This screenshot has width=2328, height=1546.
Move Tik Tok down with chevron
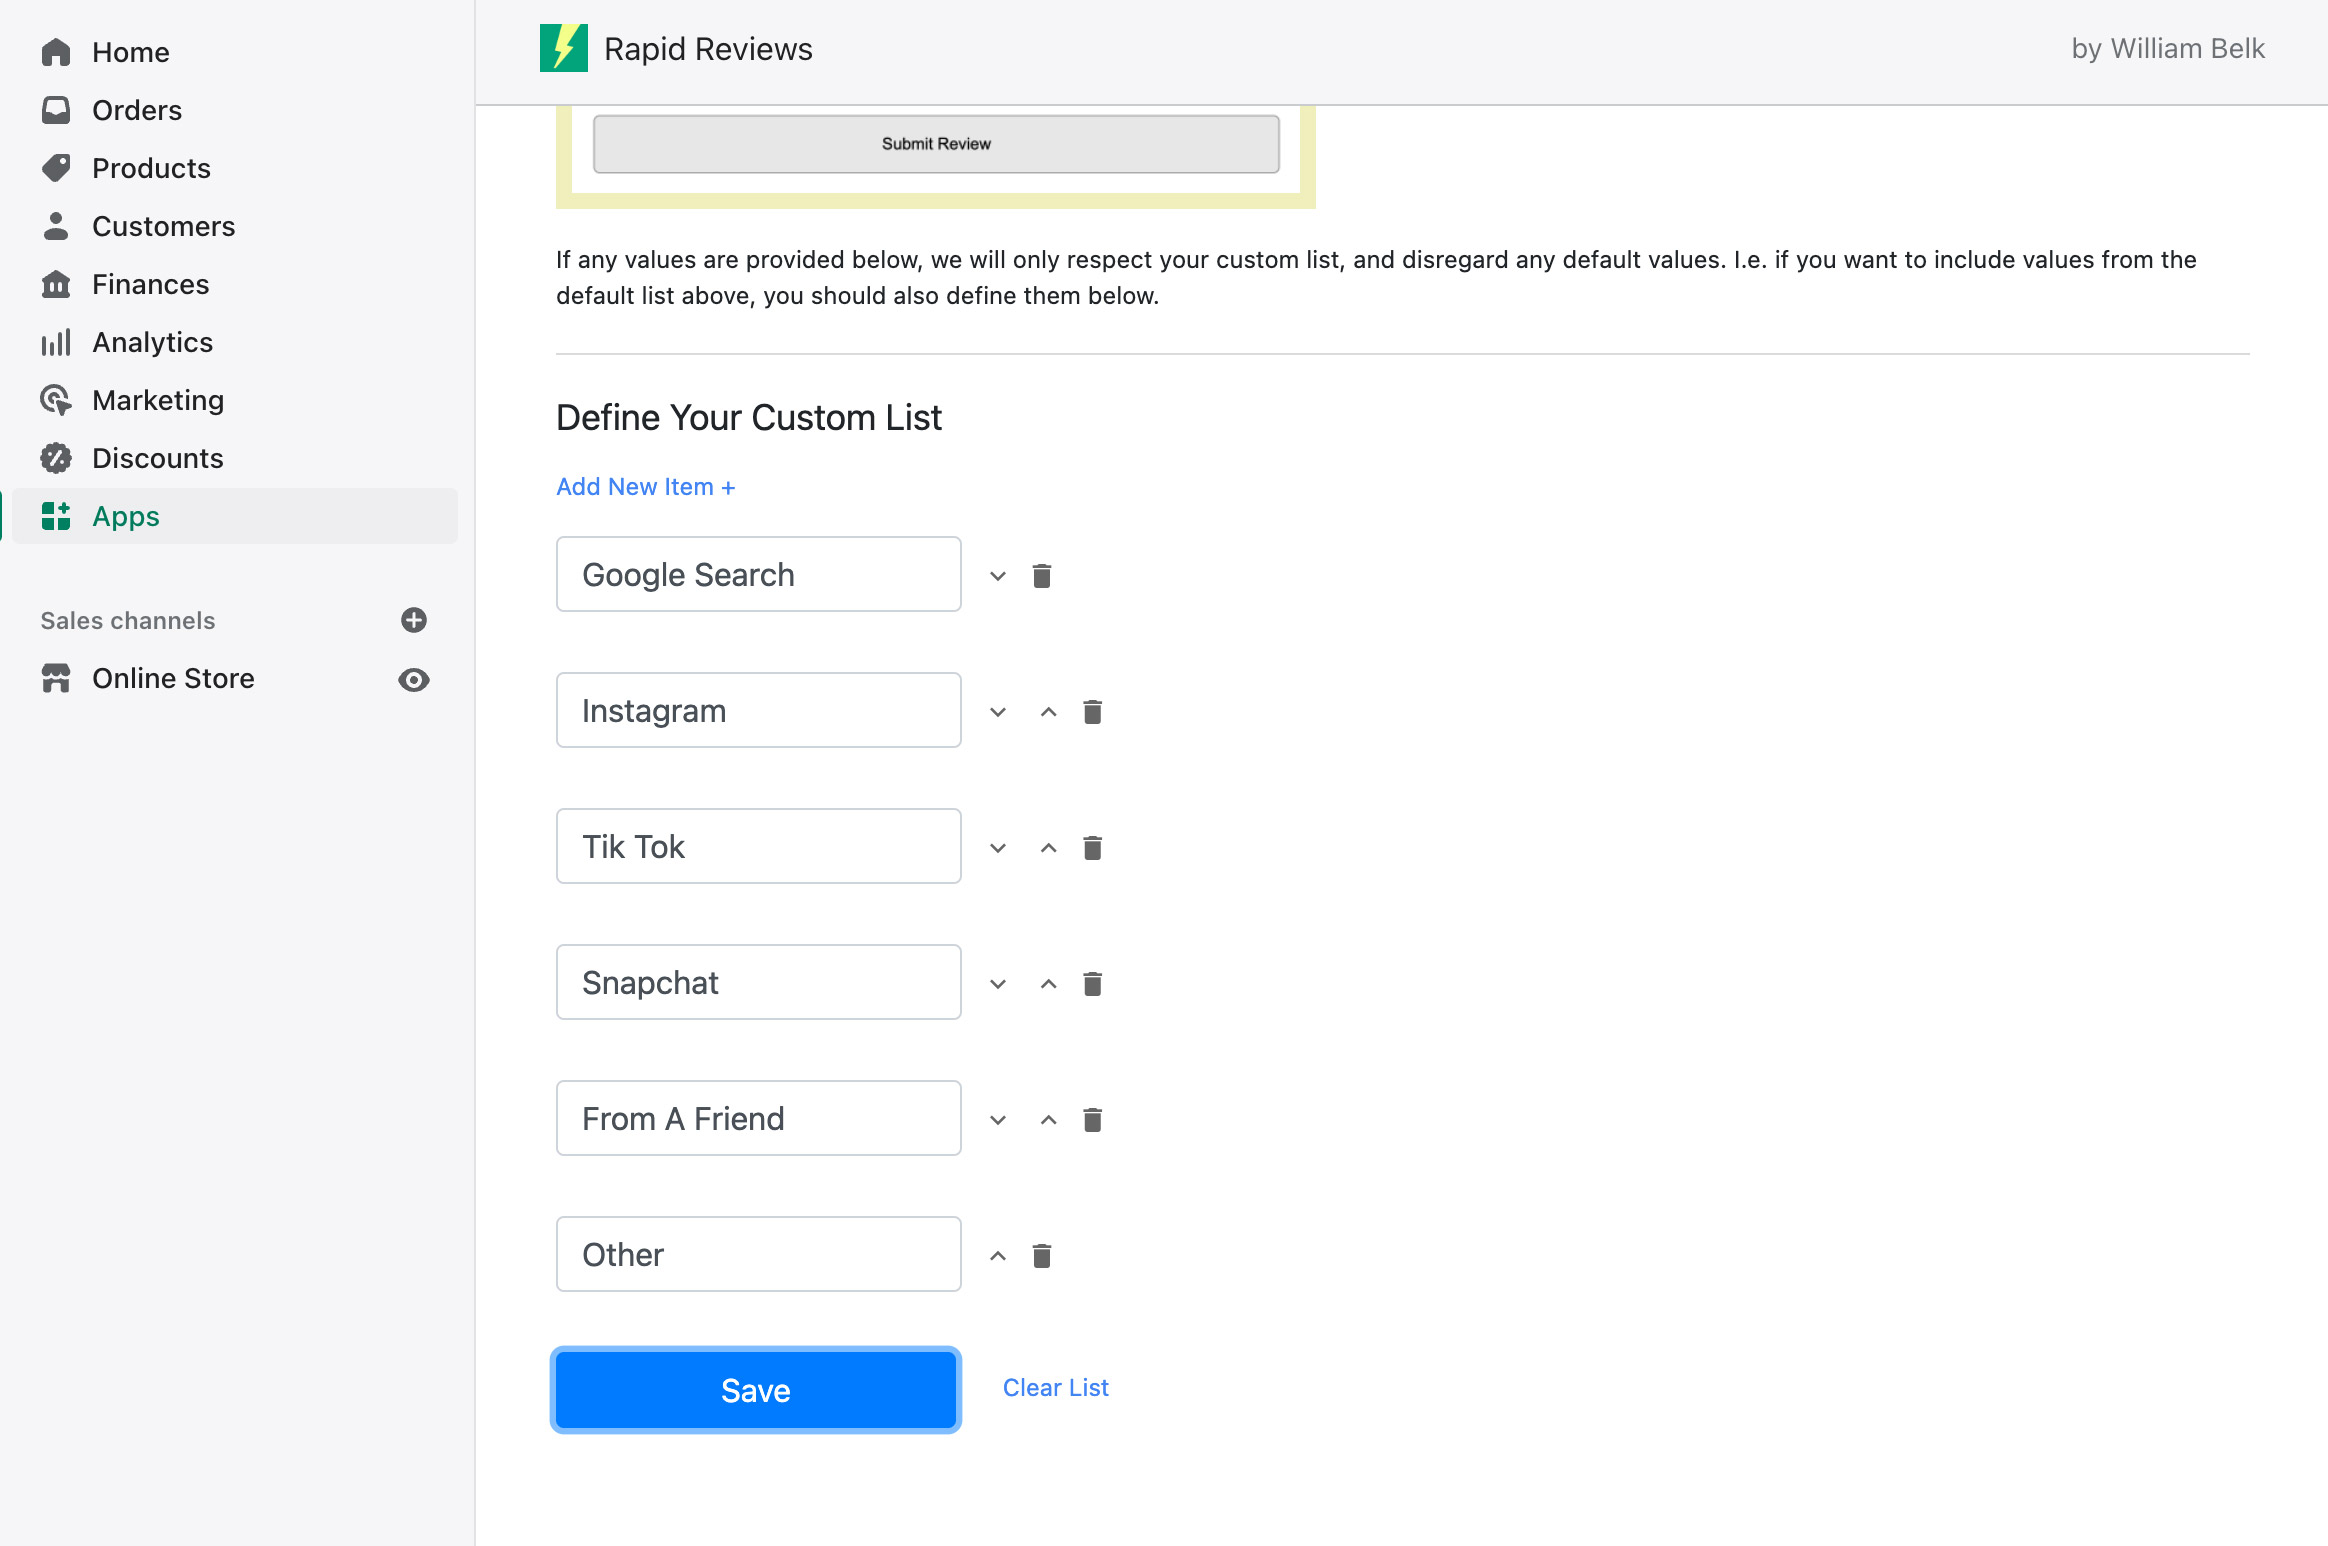997,848
